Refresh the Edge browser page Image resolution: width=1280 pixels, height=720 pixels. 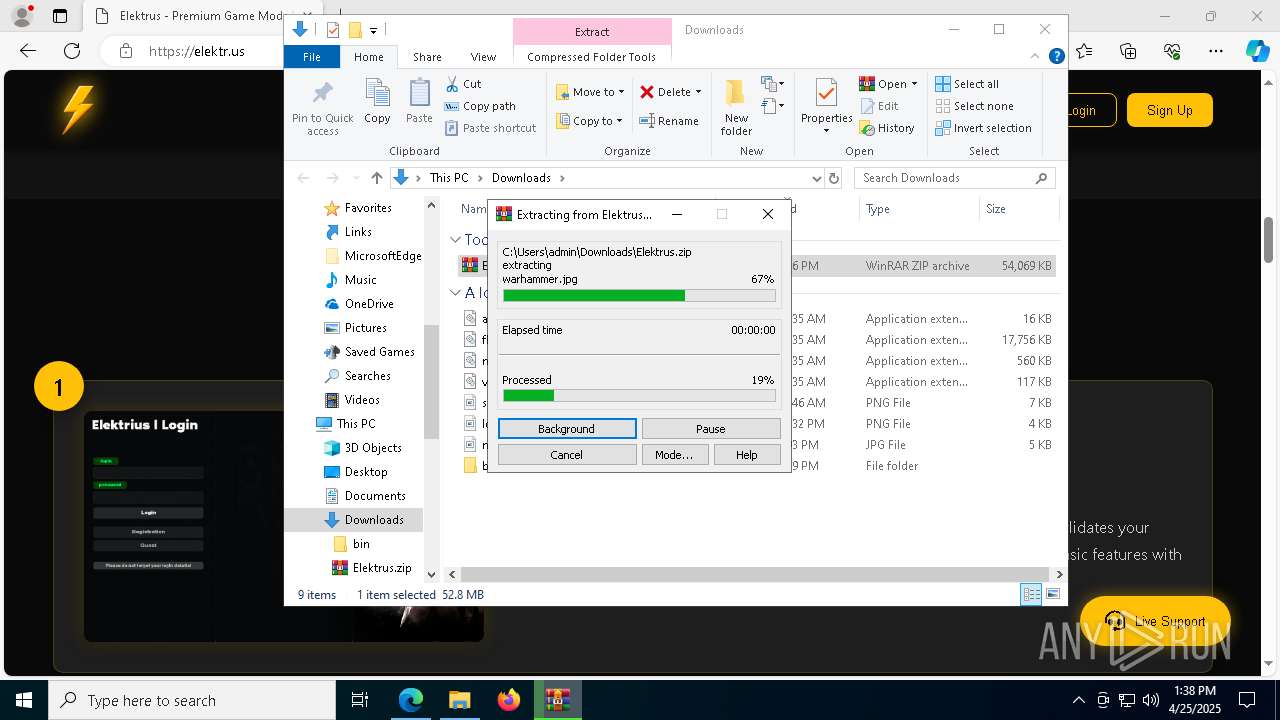72,51
